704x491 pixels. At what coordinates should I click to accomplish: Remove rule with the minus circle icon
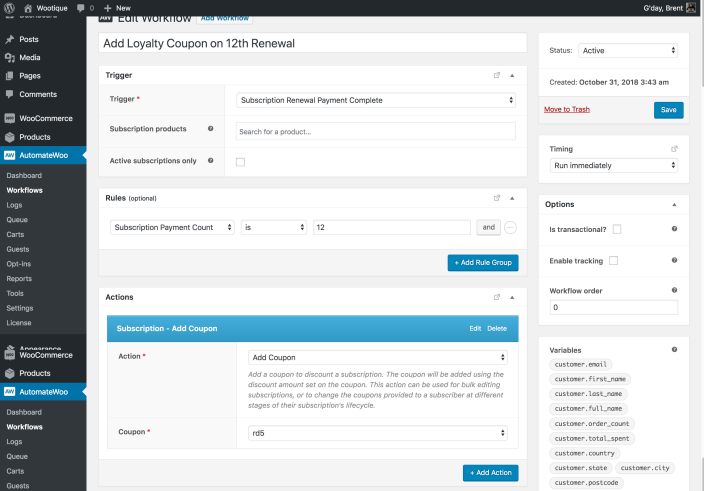pos(510,227)
